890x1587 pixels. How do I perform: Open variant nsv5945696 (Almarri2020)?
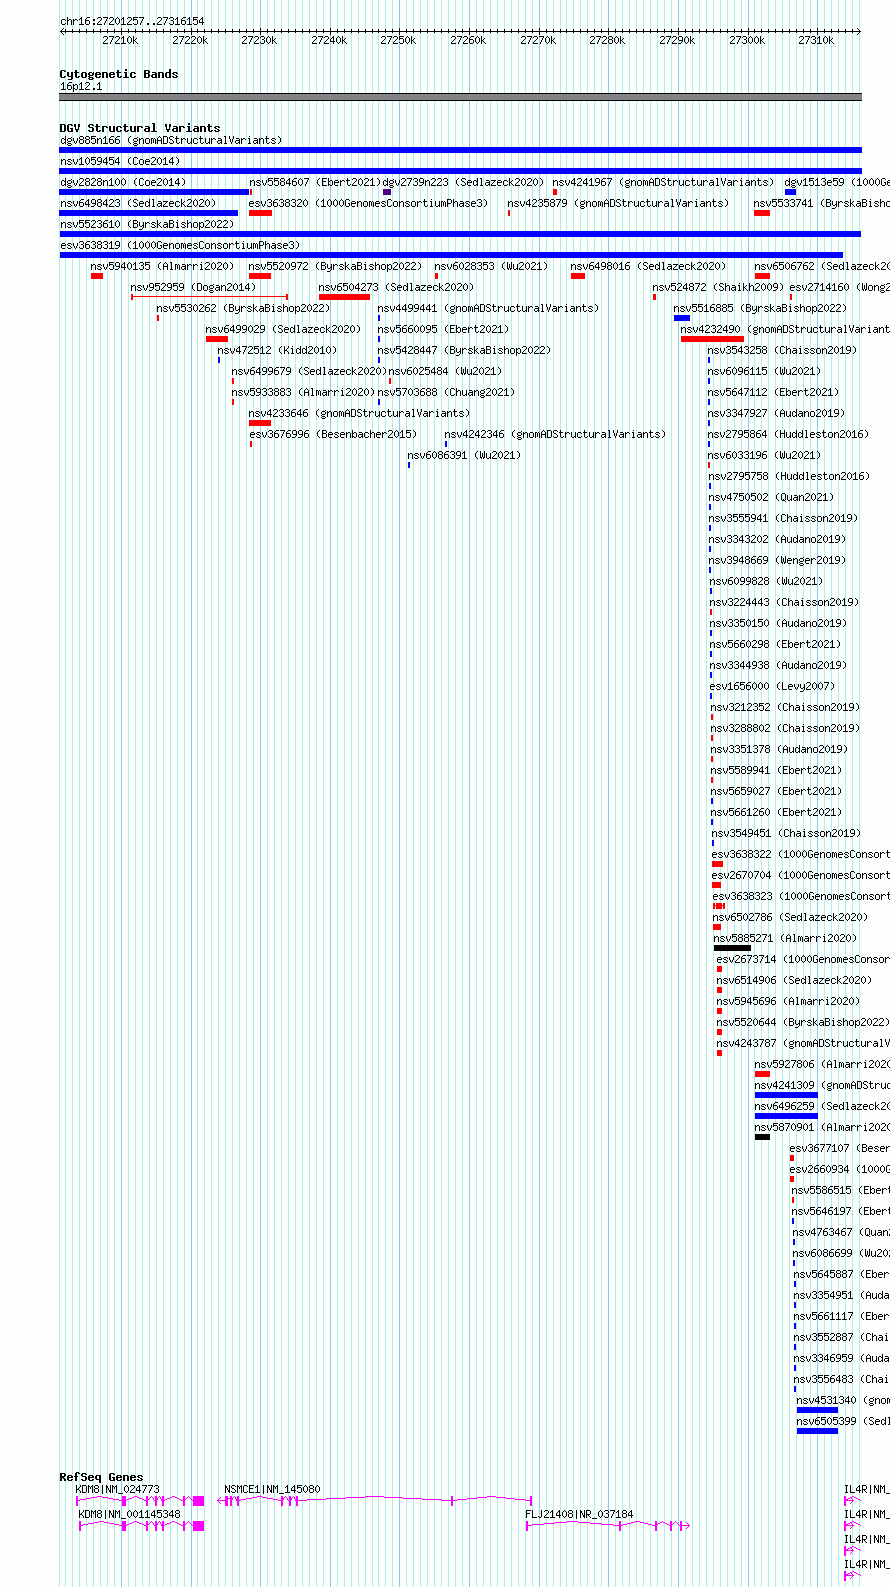pos(788,1001)
